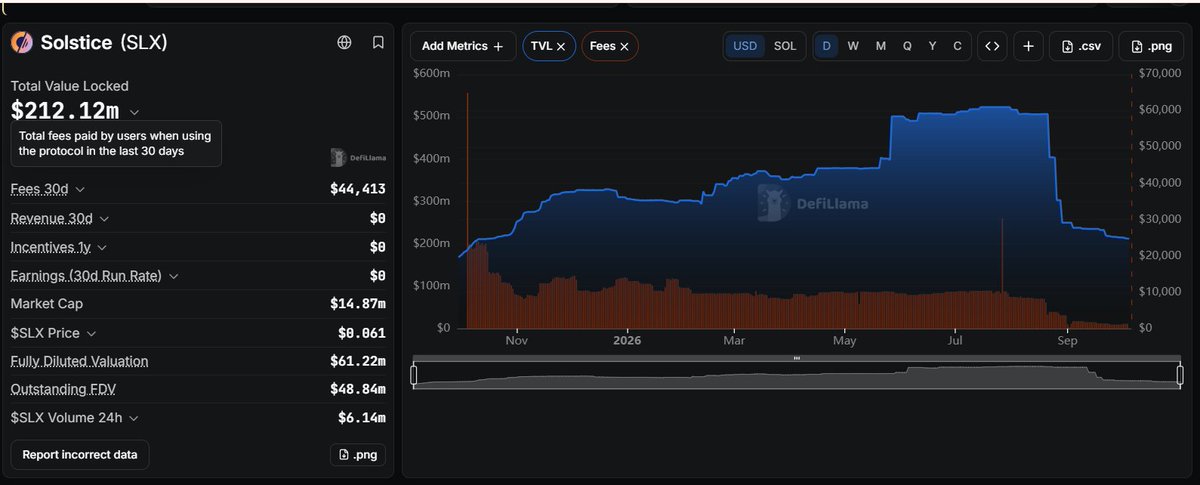1200x485 pixels.
Task: Click the Market Cap label
Action: coord(46,303)
